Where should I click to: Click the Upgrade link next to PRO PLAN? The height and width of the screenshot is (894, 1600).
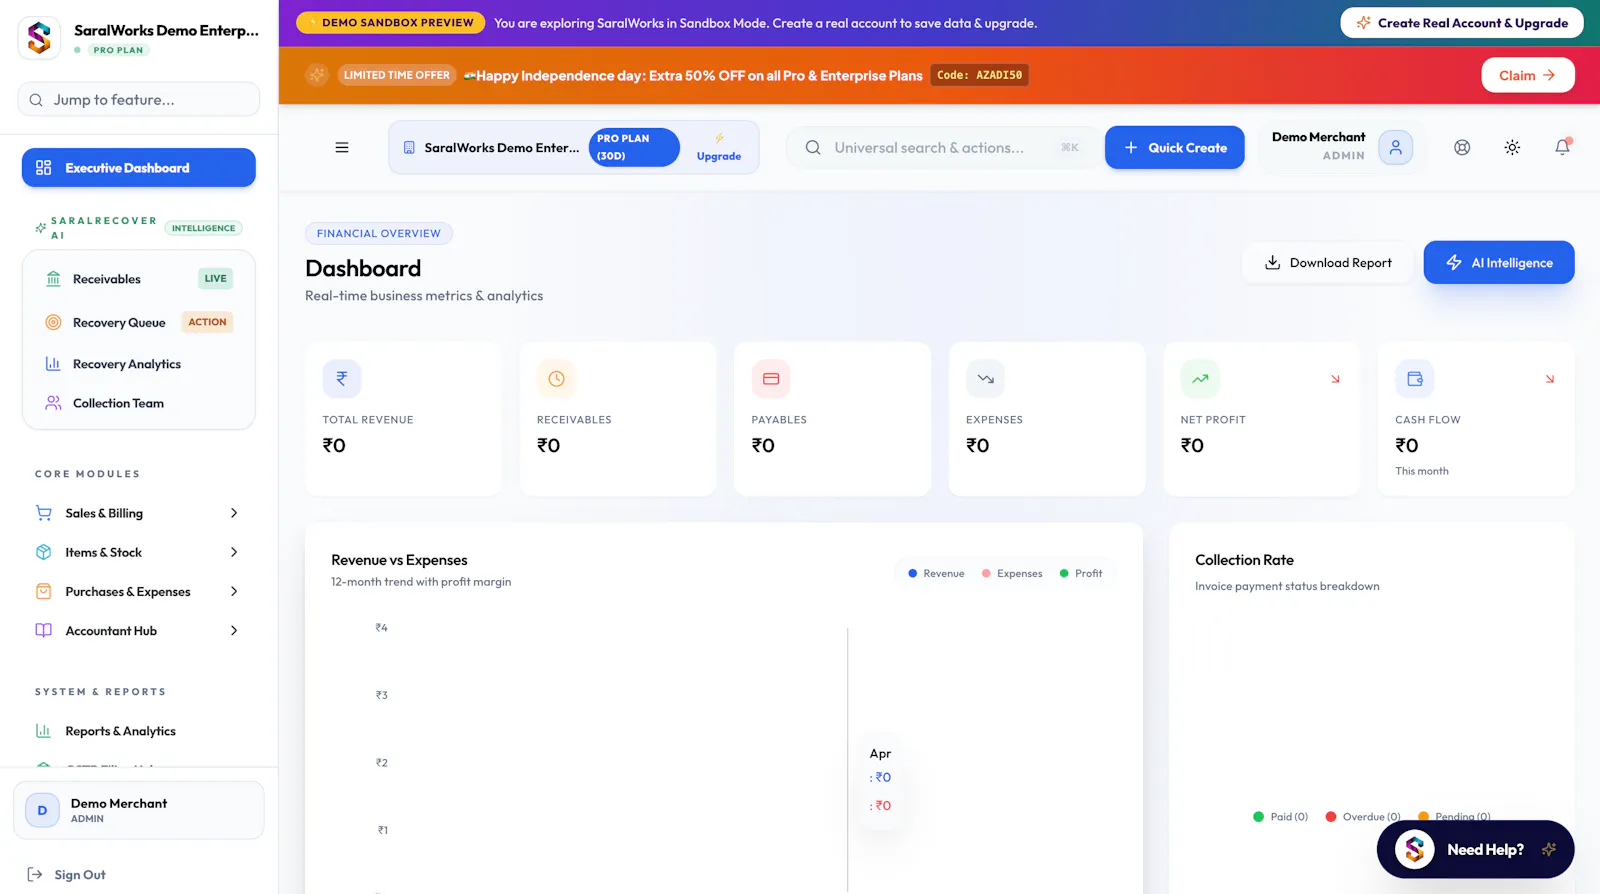coord(719,148)
